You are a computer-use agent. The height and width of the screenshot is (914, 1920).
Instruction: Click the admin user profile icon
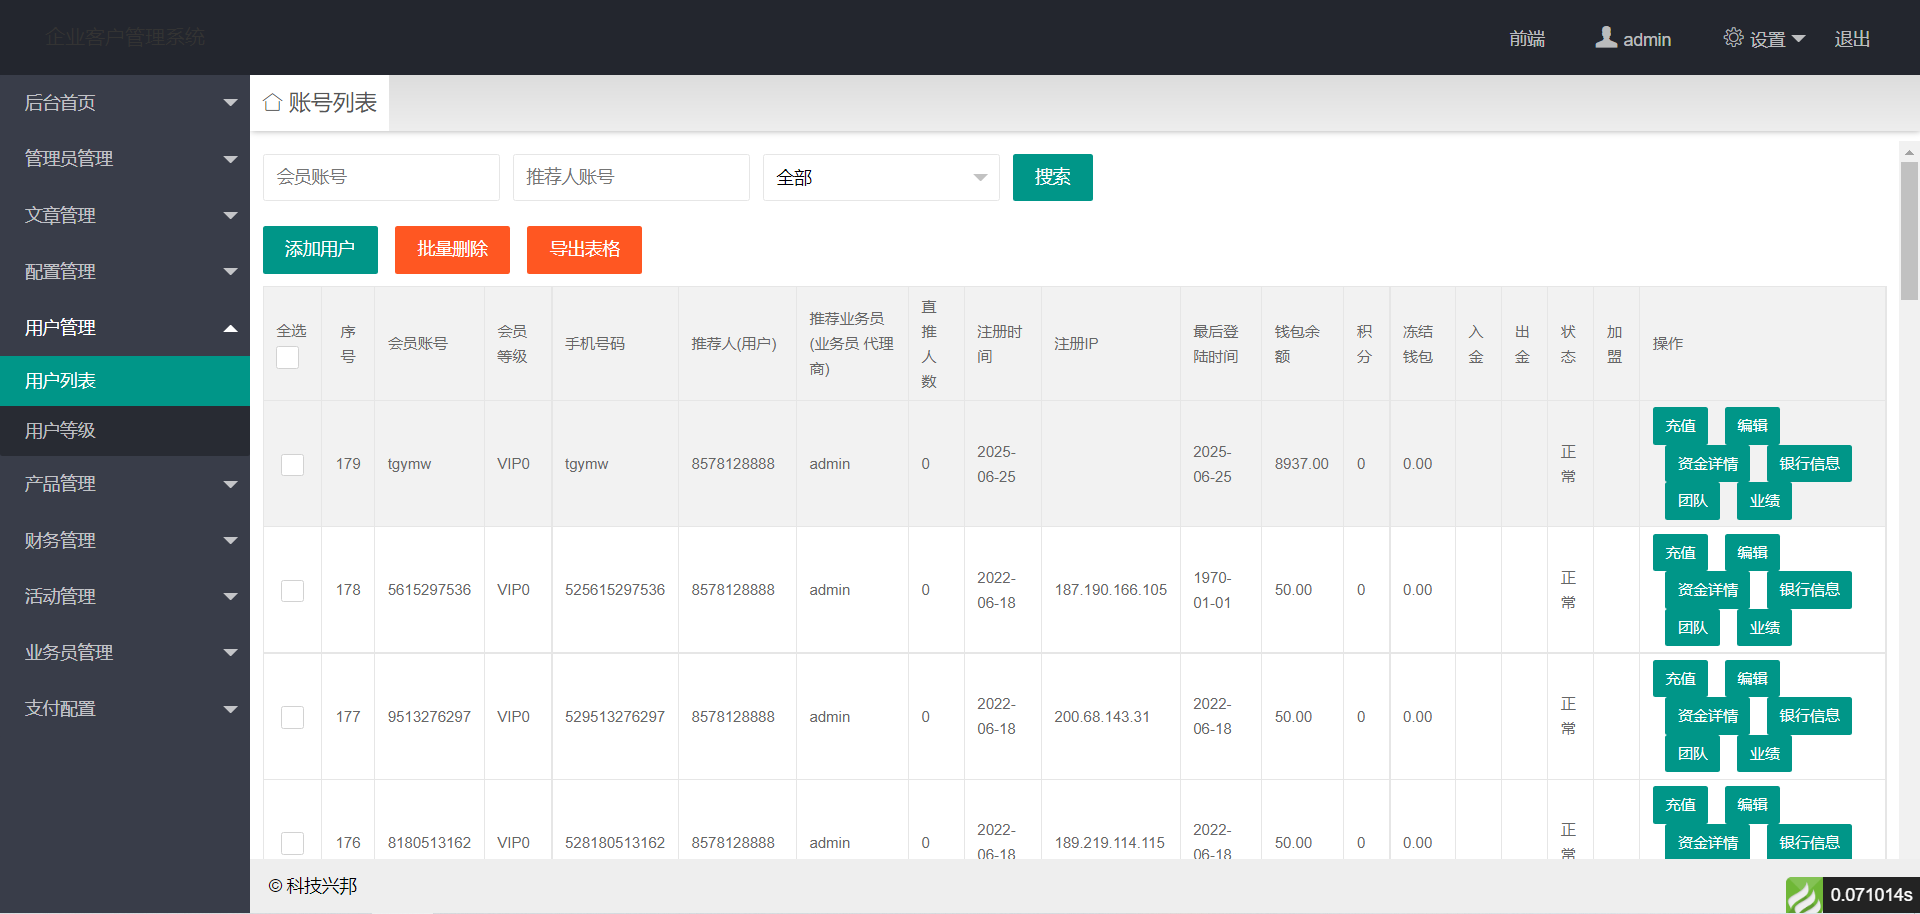pyautogui.click(x=1605, y=38)
